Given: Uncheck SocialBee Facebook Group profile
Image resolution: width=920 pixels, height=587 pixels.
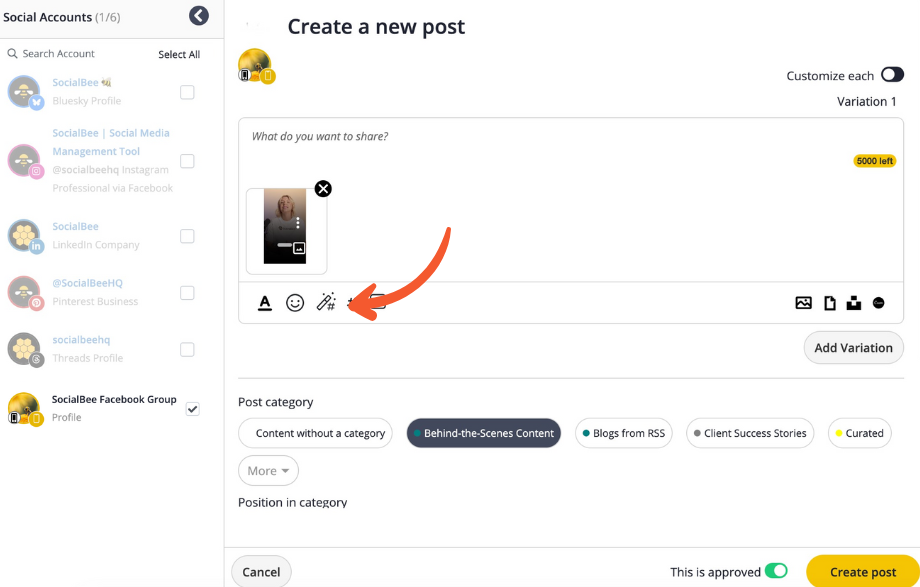Looking at the screenshot, I should (x=193, y=408).
